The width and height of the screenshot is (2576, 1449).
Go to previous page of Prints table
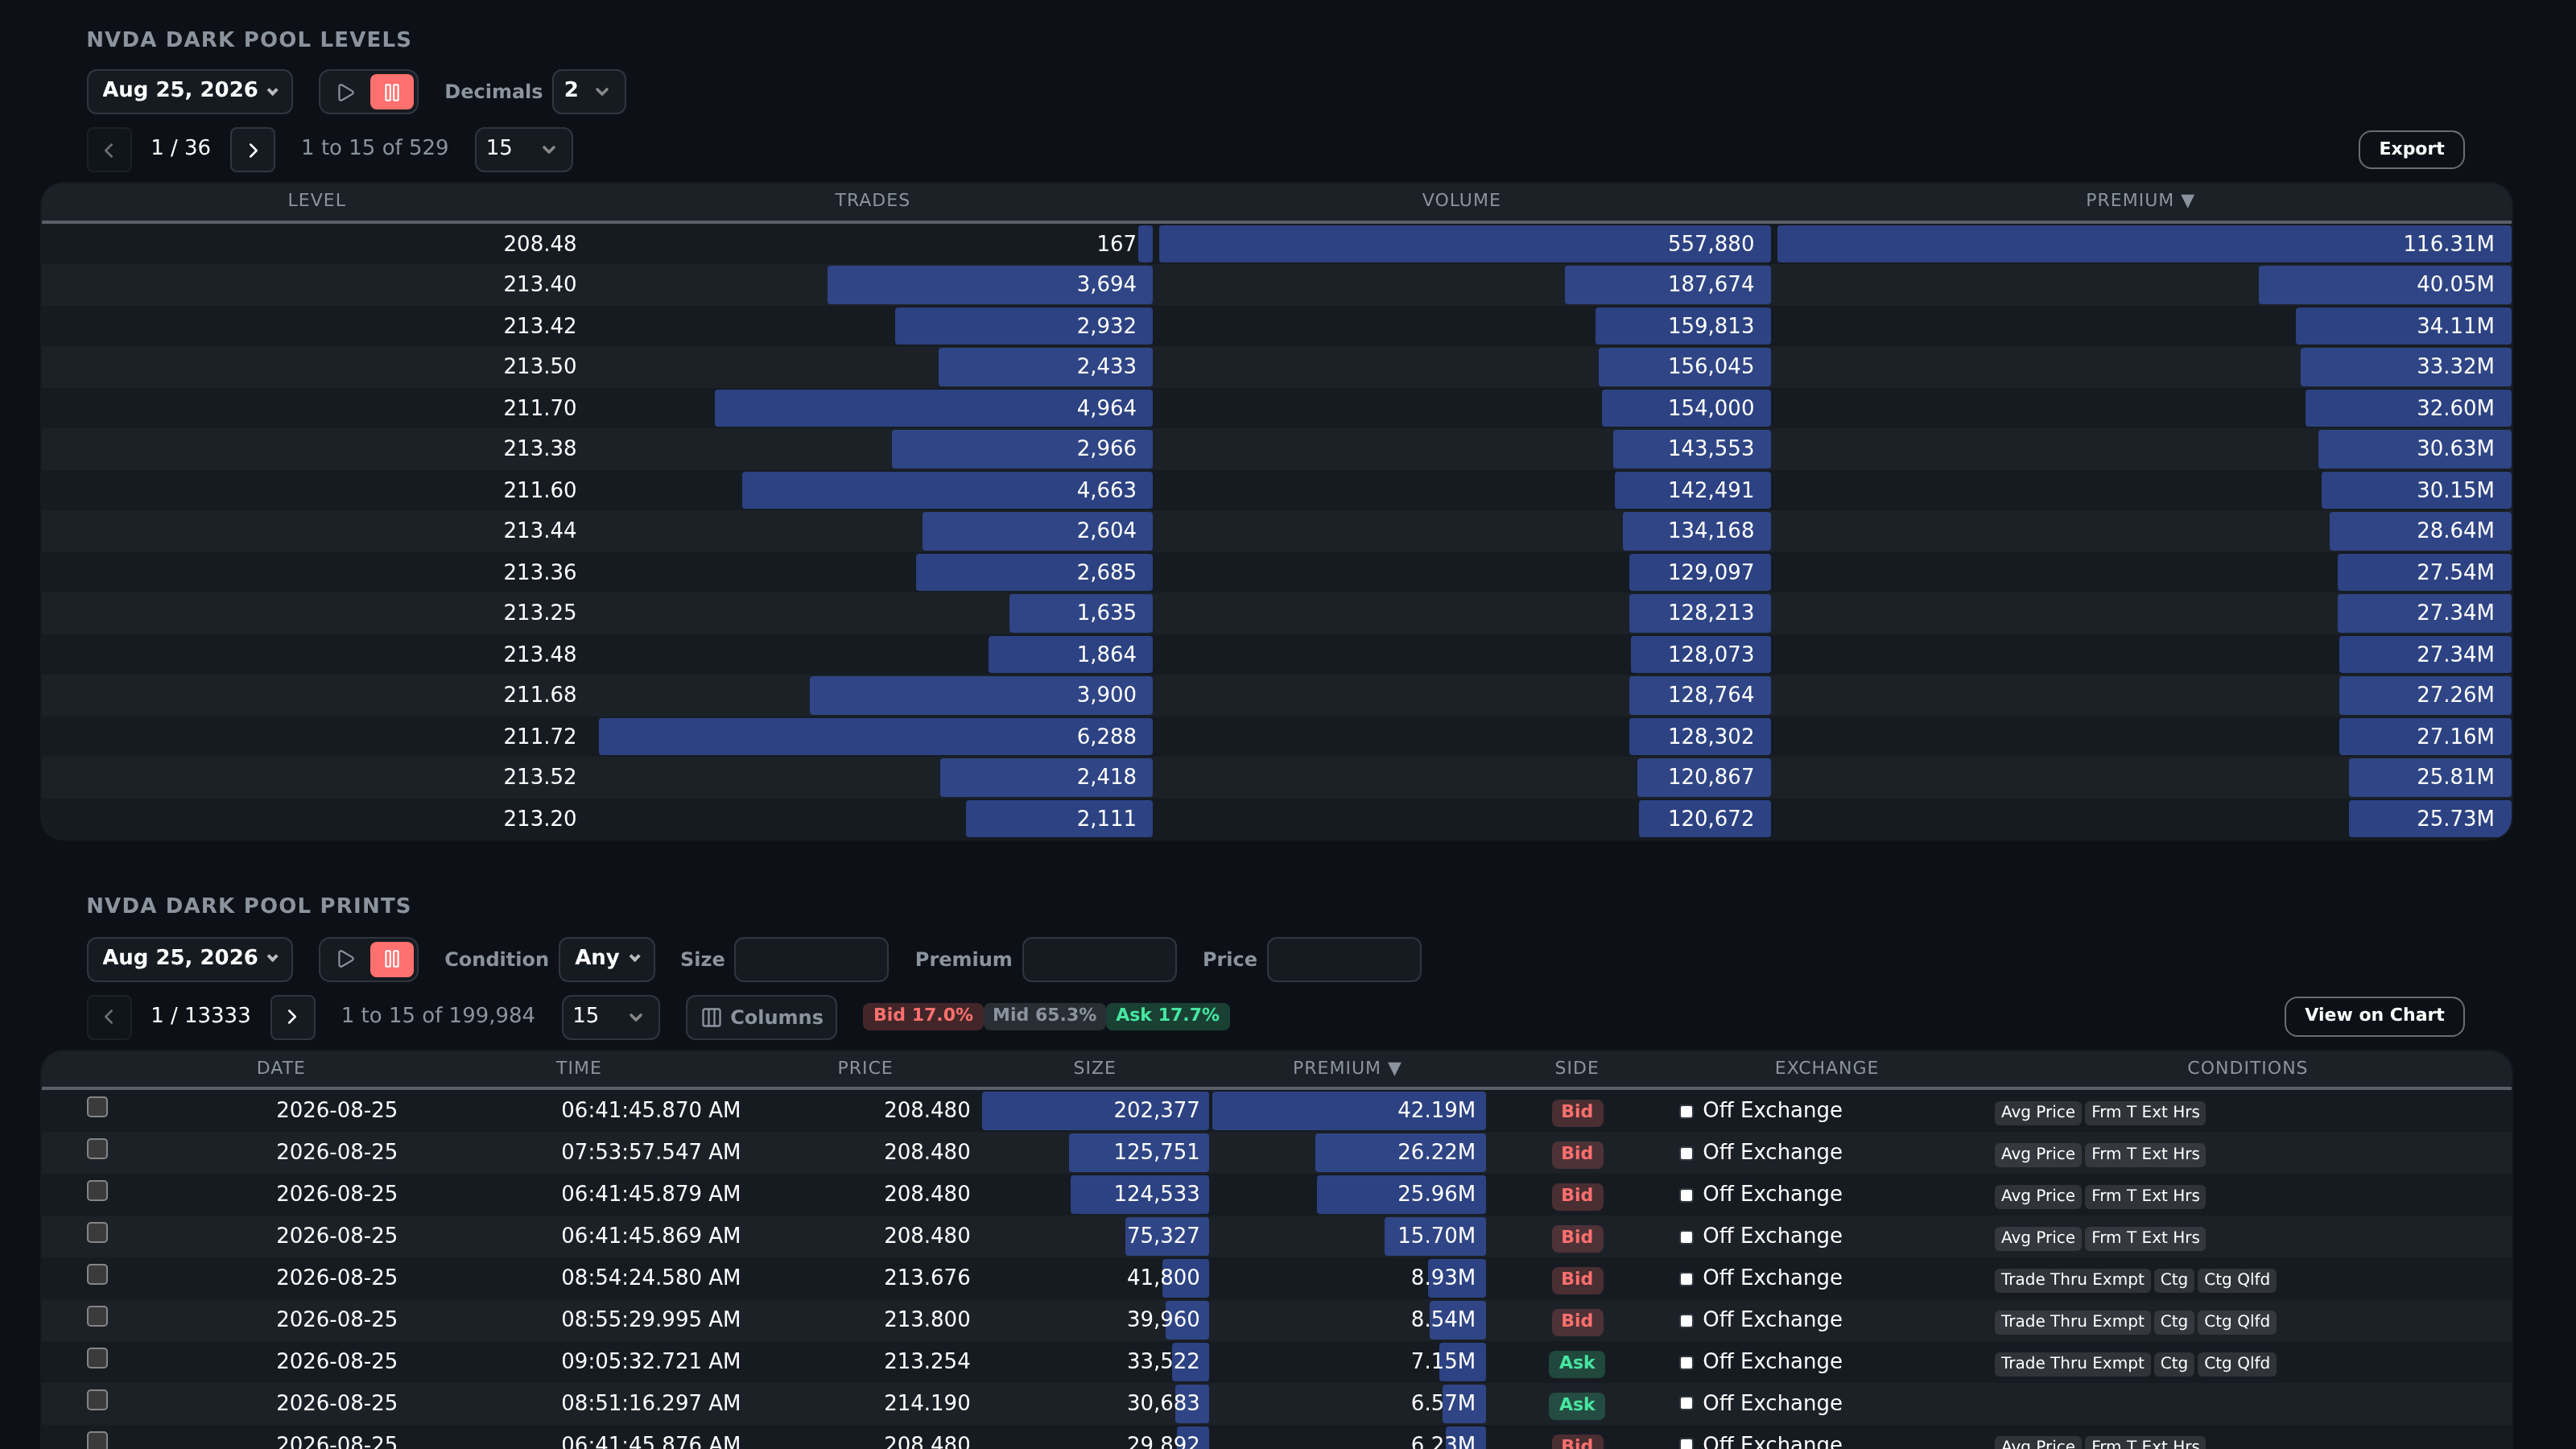[x=109, y=1017]
